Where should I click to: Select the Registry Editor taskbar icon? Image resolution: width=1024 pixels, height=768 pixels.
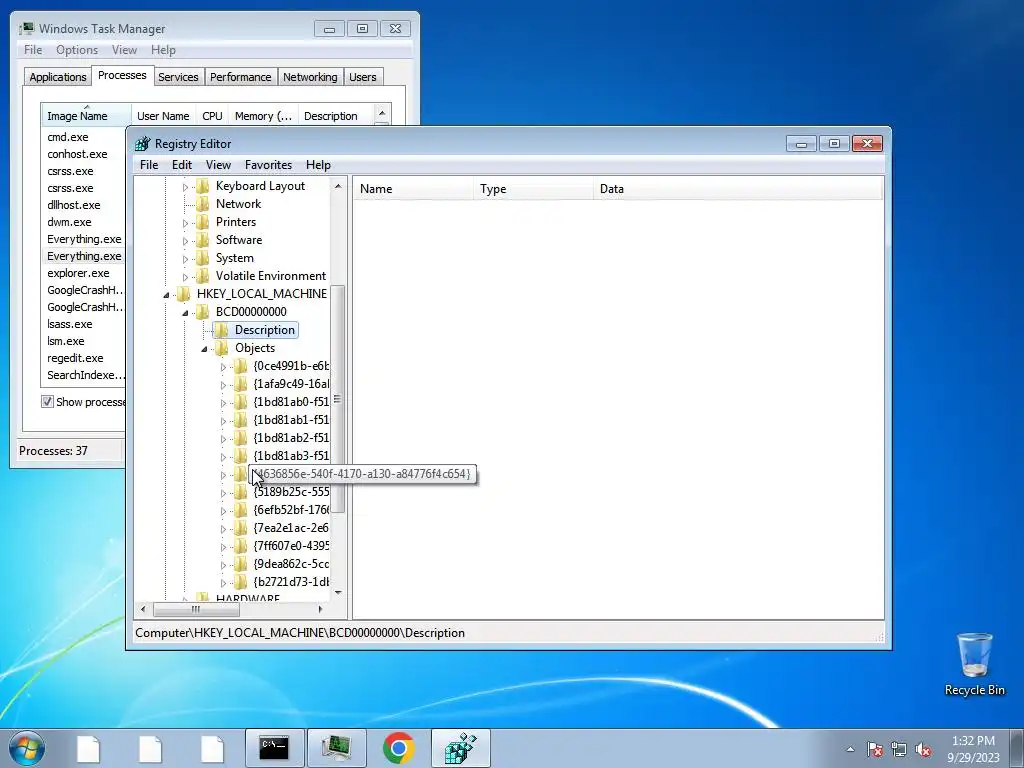pyautogui.click(x=460, y=748)
